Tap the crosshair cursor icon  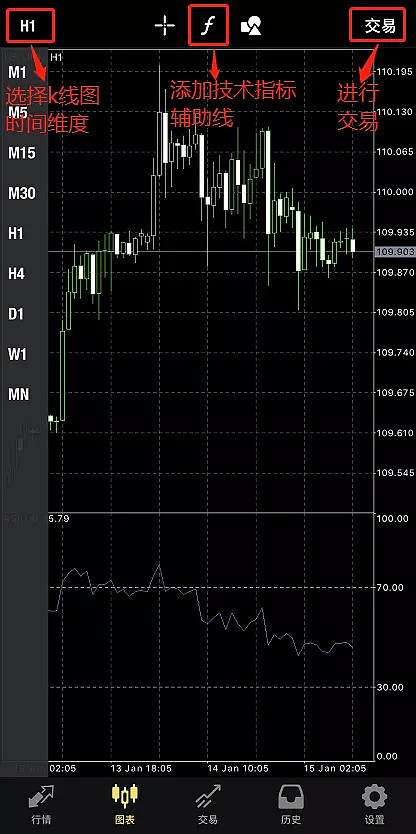[x=164, y=26]
